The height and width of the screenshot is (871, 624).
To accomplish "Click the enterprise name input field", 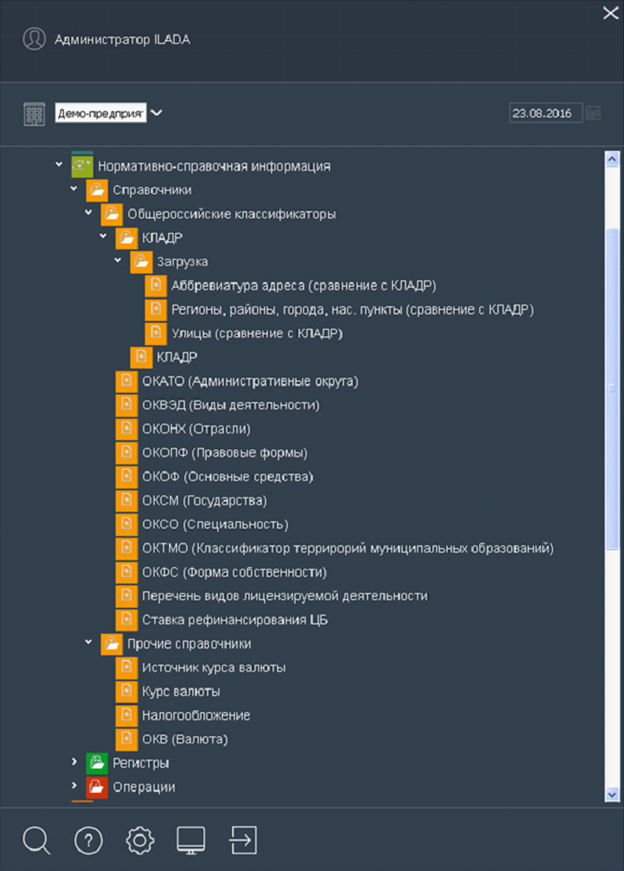I will [x=101, y=113].
